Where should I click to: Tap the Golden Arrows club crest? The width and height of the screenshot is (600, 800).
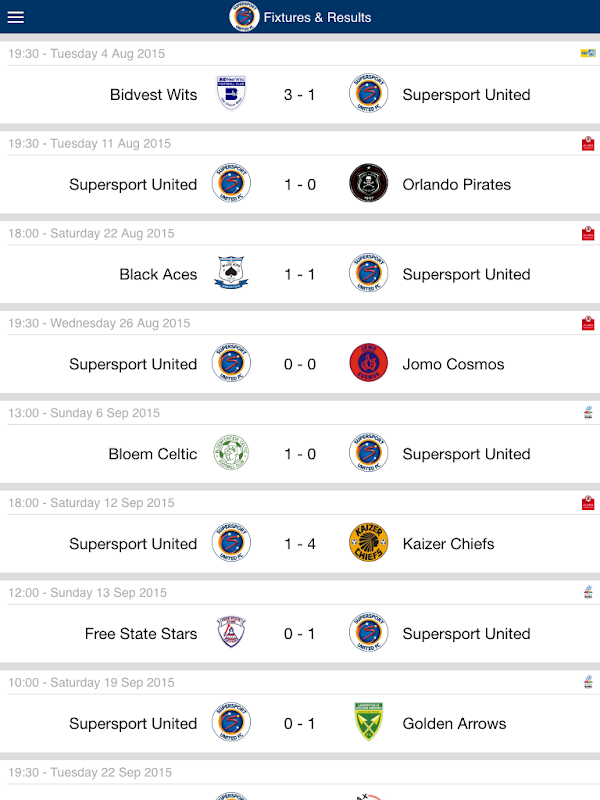[368, 722]
